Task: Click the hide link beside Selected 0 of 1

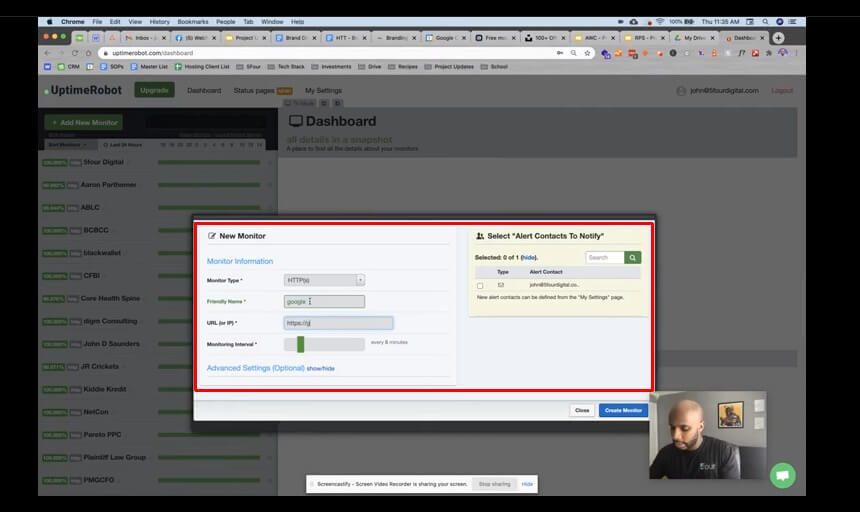Action: pyautogui.click(x=528, y=258)
